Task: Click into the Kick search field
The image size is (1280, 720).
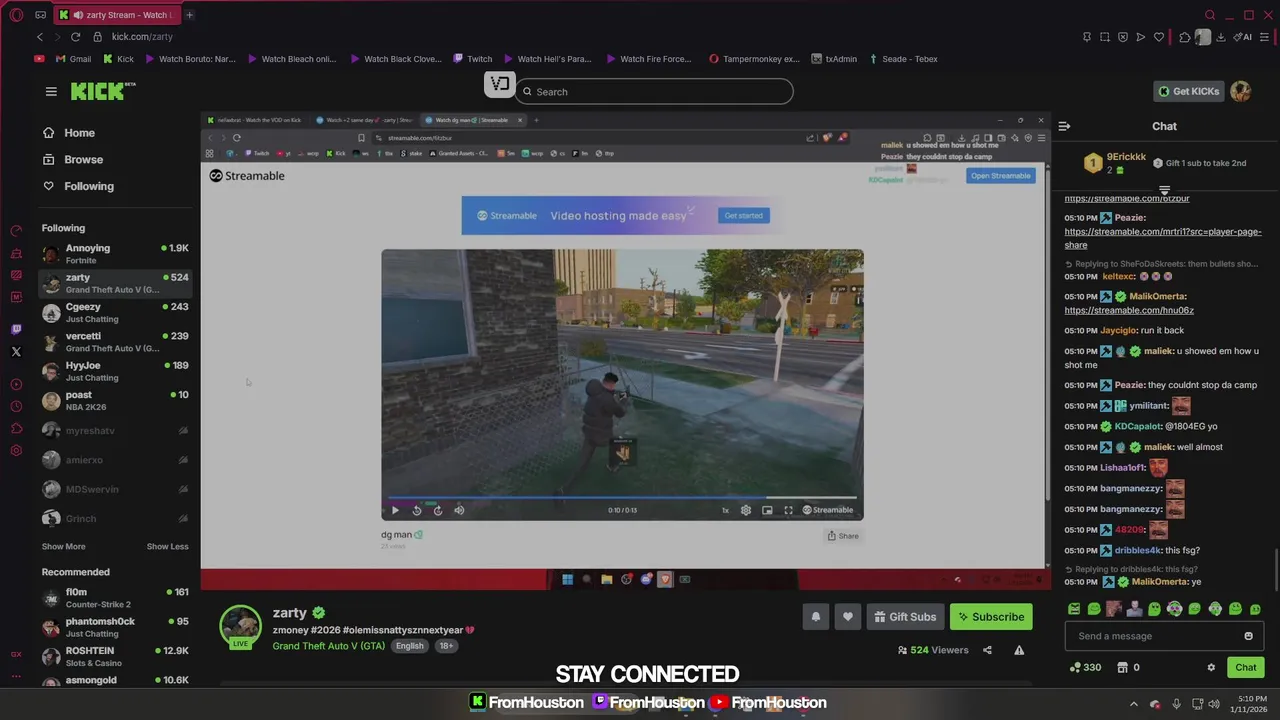Action: click(655, 92)
